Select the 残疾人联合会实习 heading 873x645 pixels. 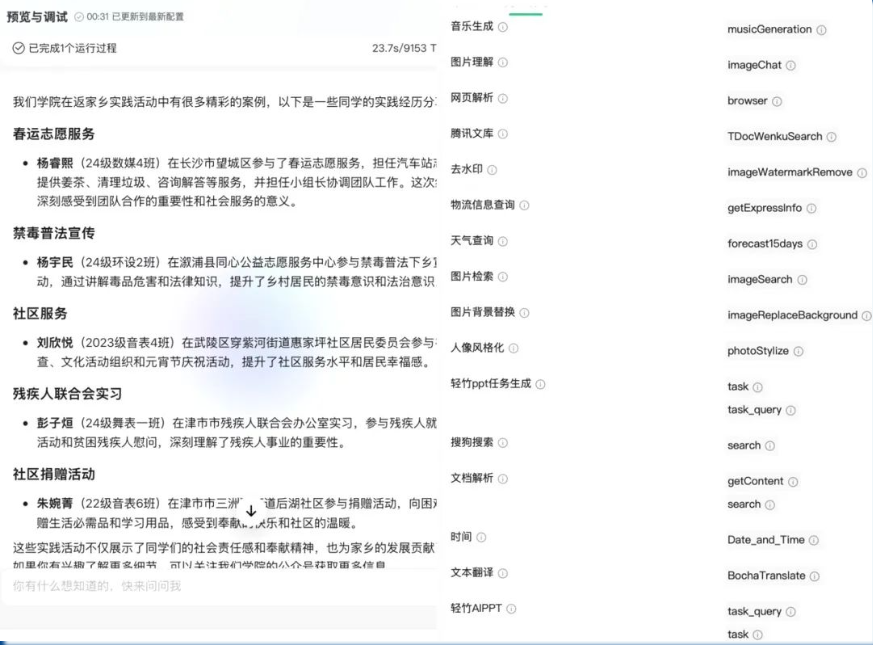(x=67, y=394)
